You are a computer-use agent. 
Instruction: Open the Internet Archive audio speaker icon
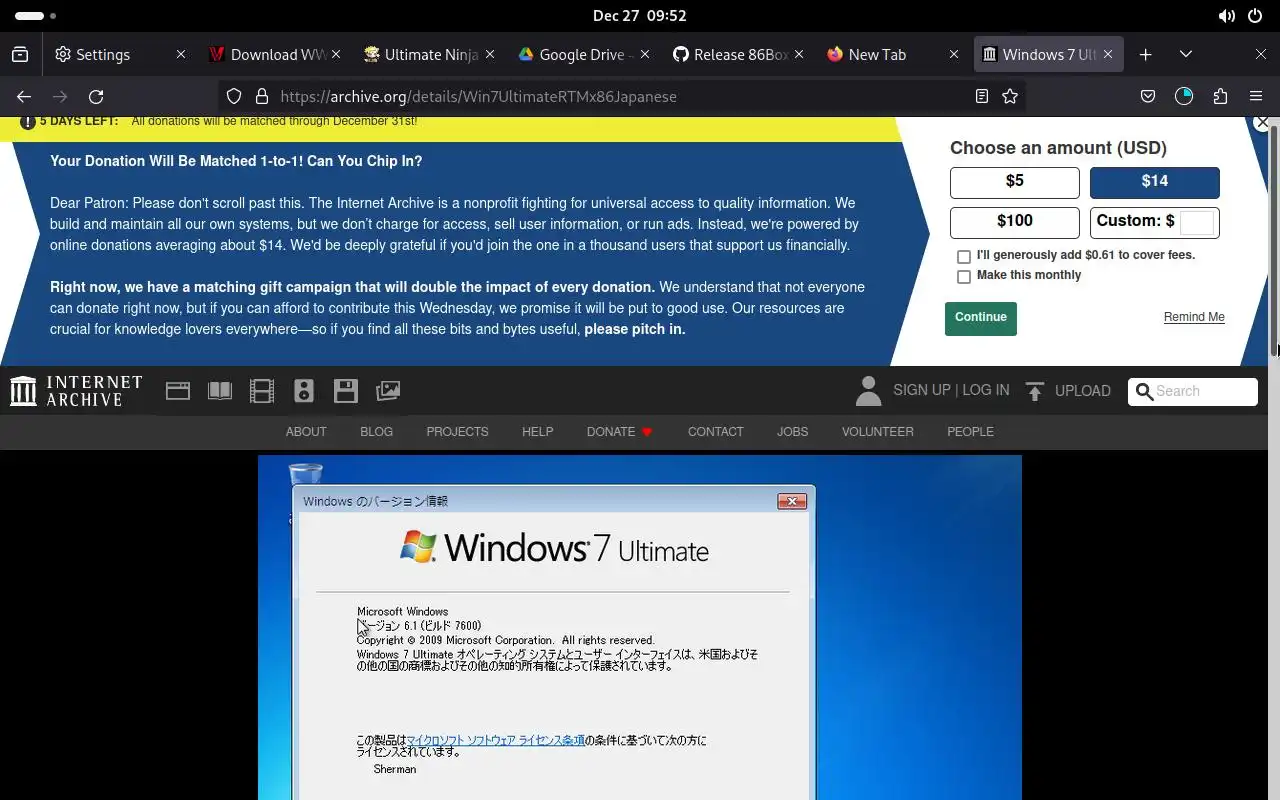click(x=304, y=391)
